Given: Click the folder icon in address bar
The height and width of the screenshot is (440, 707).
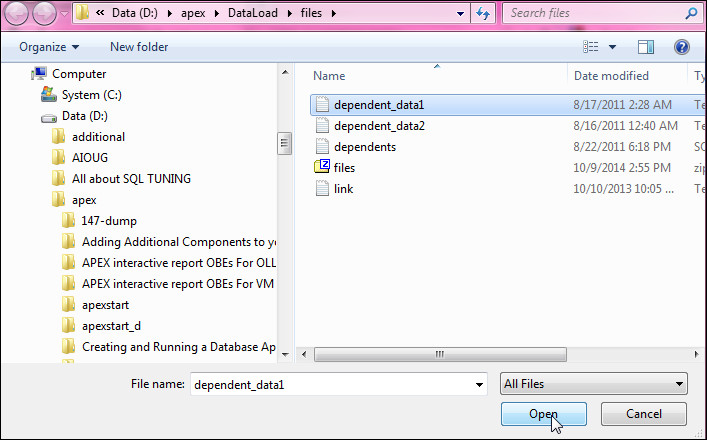Looking at the screenshot, I should (x=82, y=13).
